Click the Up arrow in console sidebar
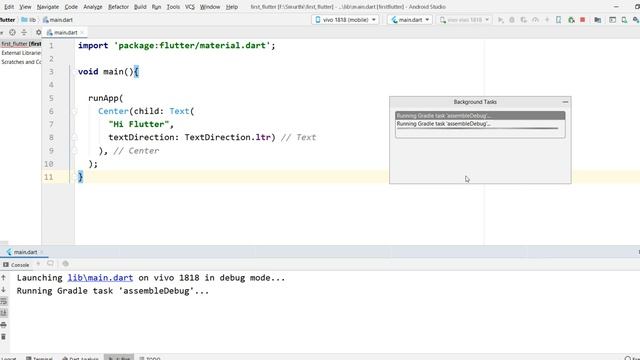The width and height of the screenshot is (640, 360). point(4,278)
